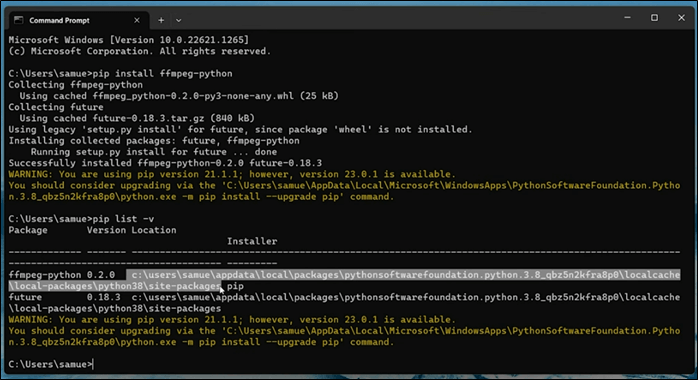Click the 'pip install ffmpeg-python' command text
This screenshot has height=380, width=698.
(x=162, y=73)
